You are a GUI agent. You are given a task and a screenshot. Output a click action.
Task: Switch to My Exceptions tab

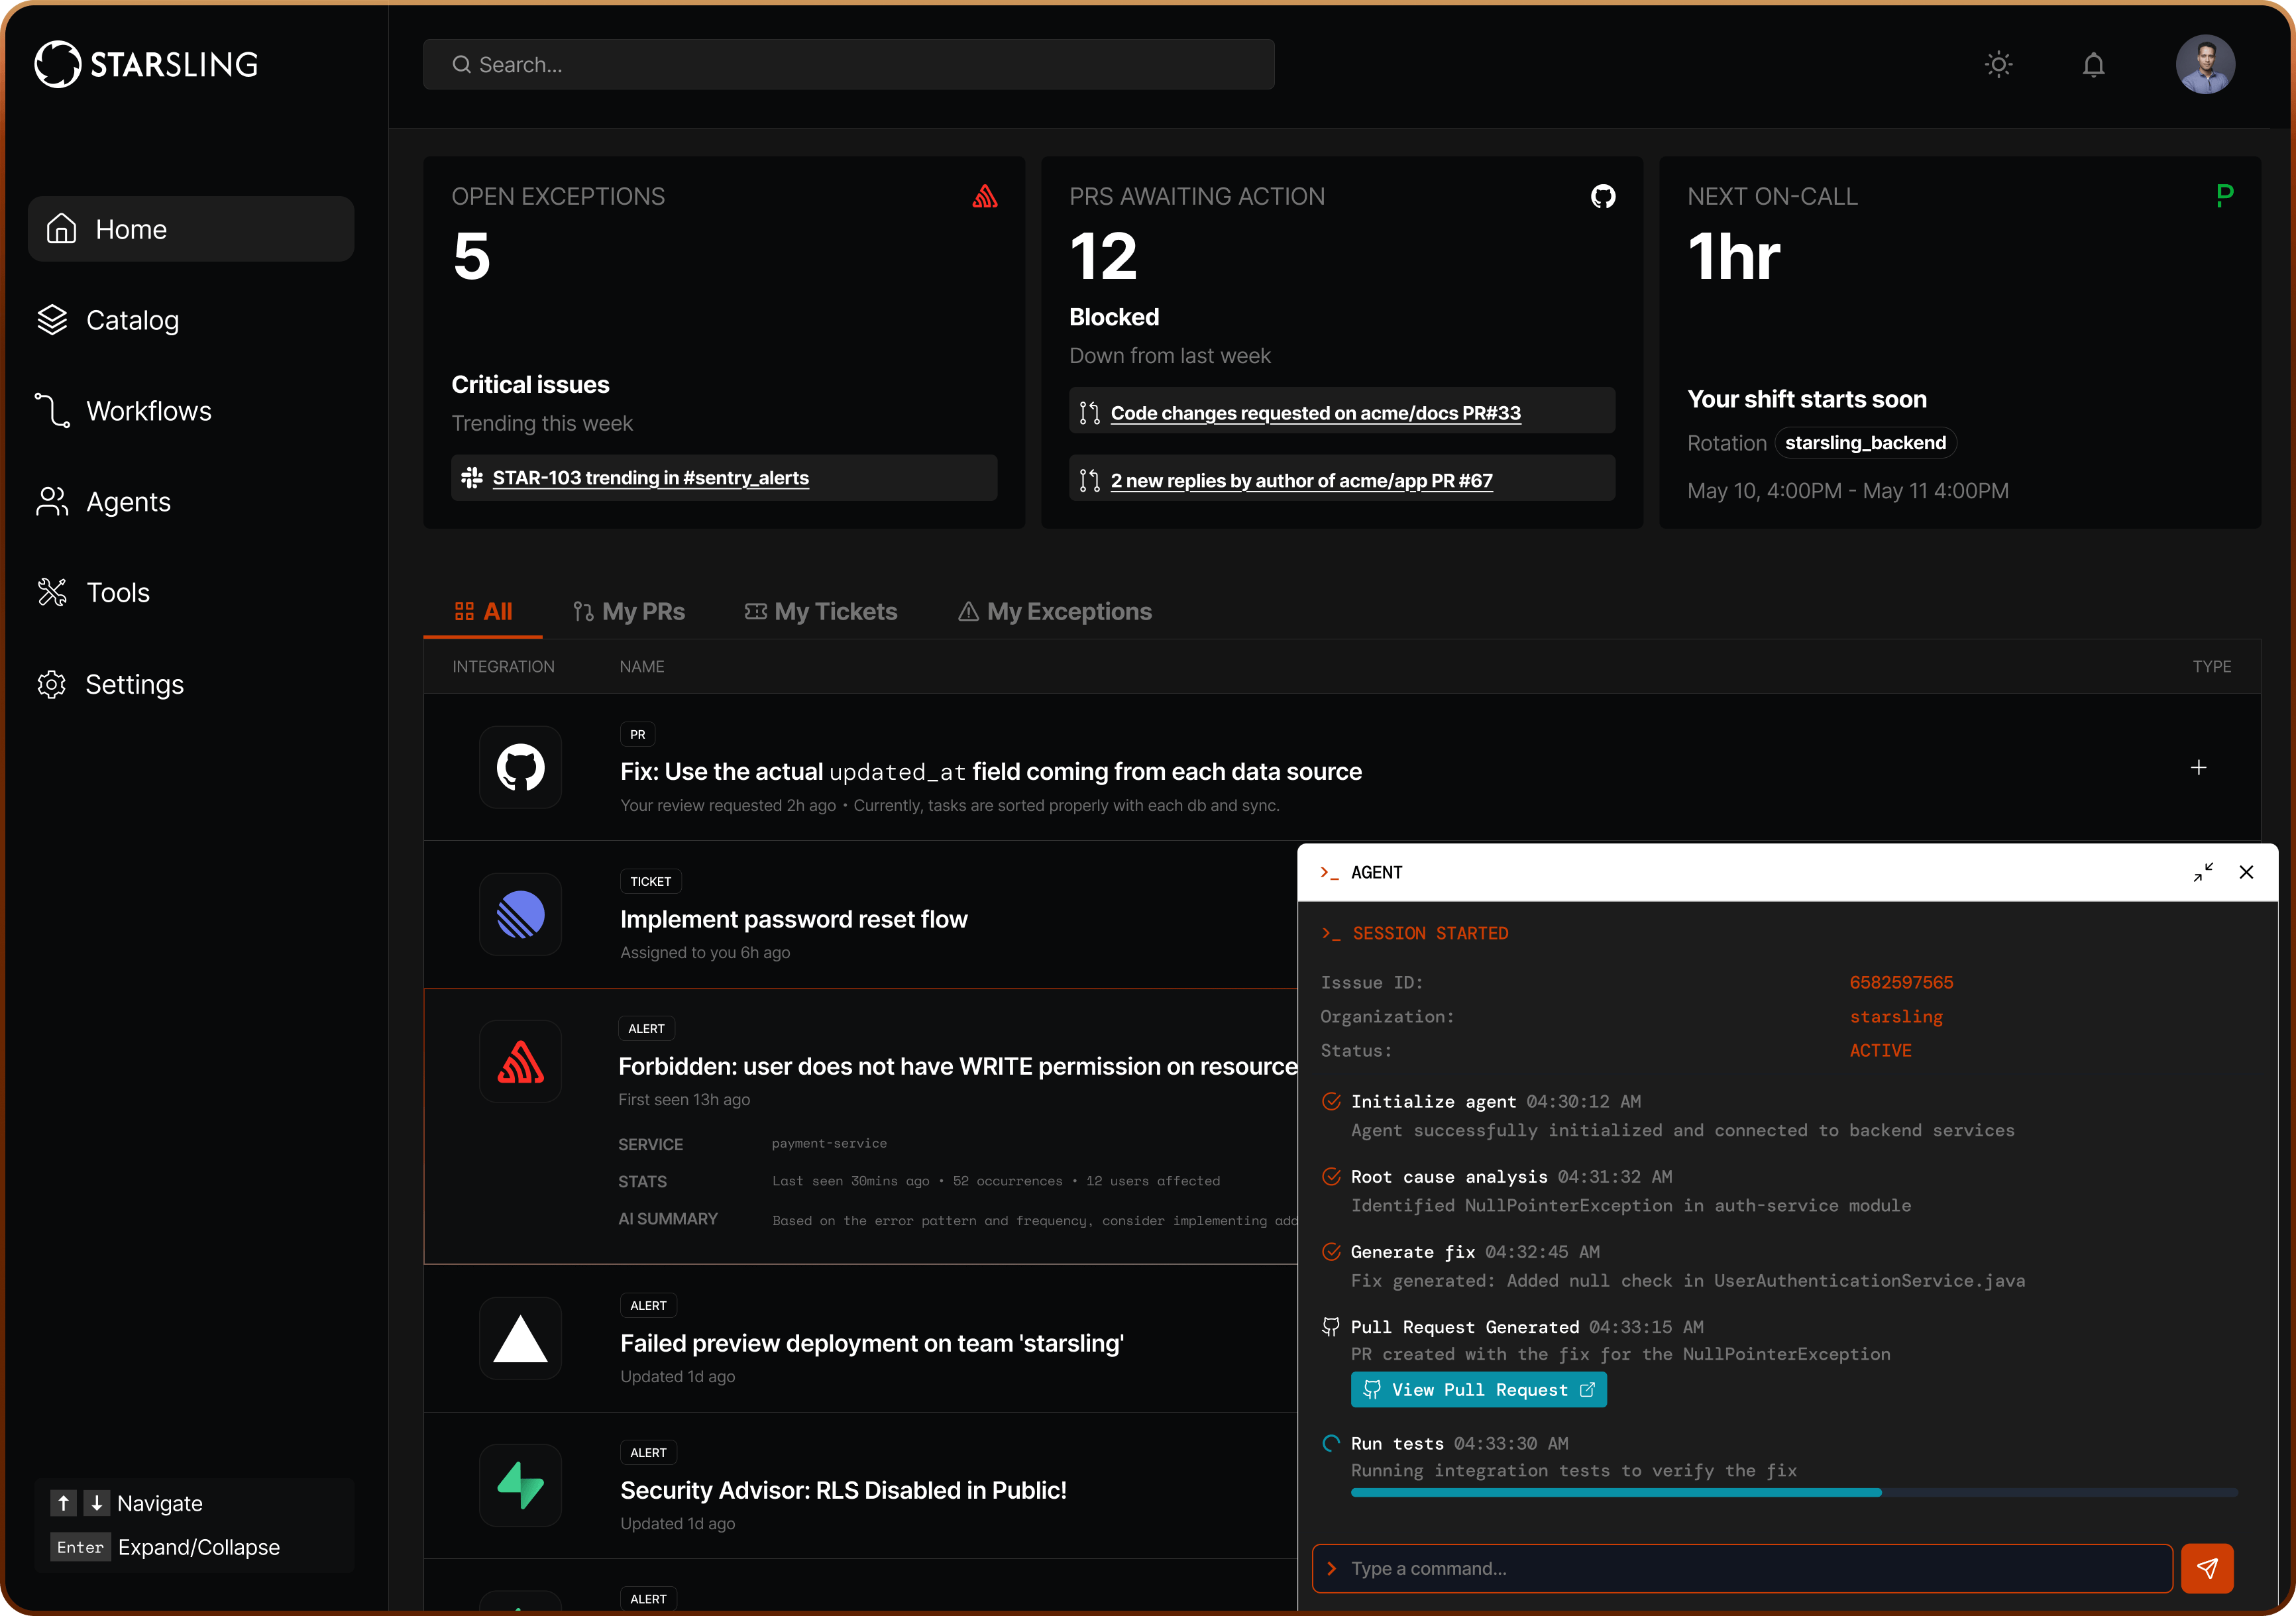[1055, 611]
